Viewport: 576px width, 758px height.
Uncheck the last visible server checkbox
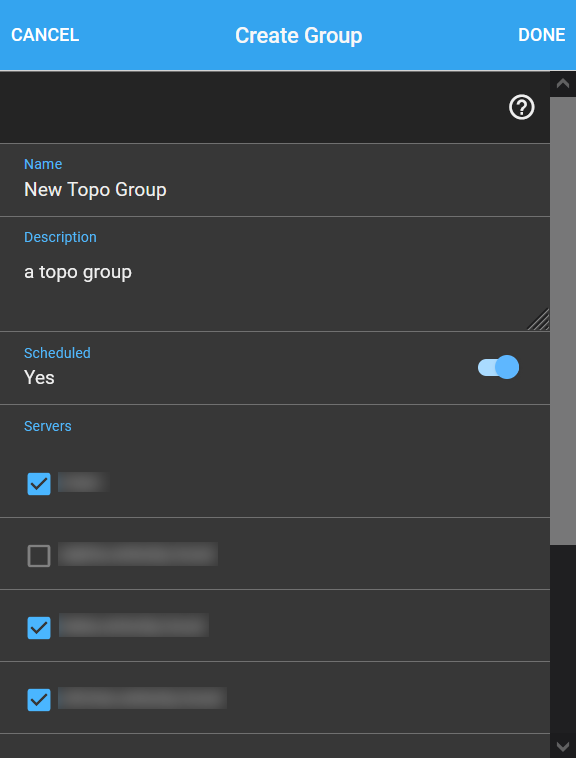coord(39,700)
